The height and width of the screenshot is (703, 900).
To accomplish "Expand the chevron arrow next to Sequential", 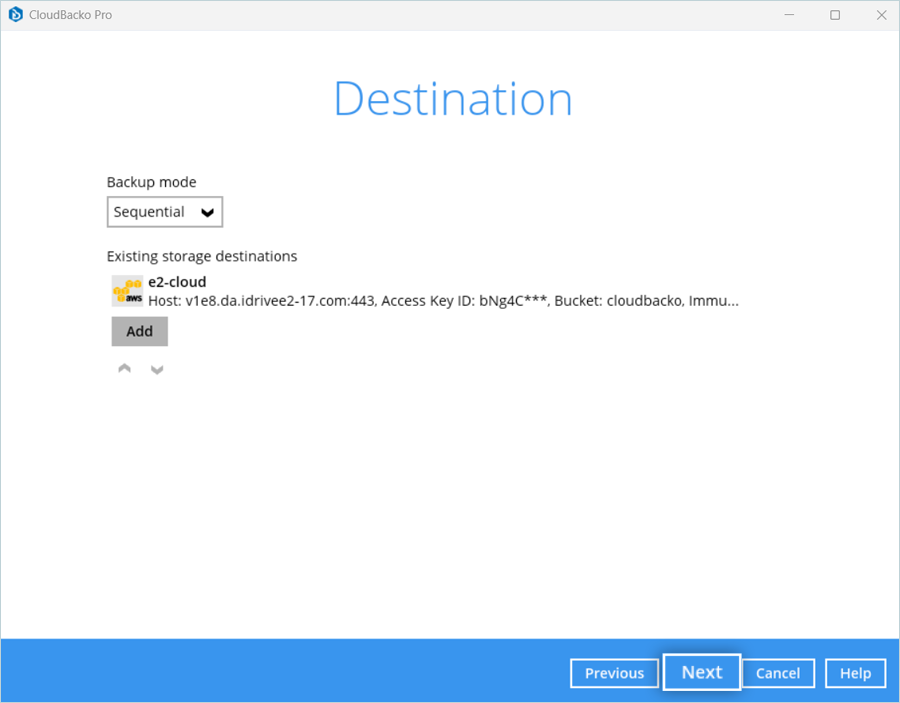I will point(207,212).
